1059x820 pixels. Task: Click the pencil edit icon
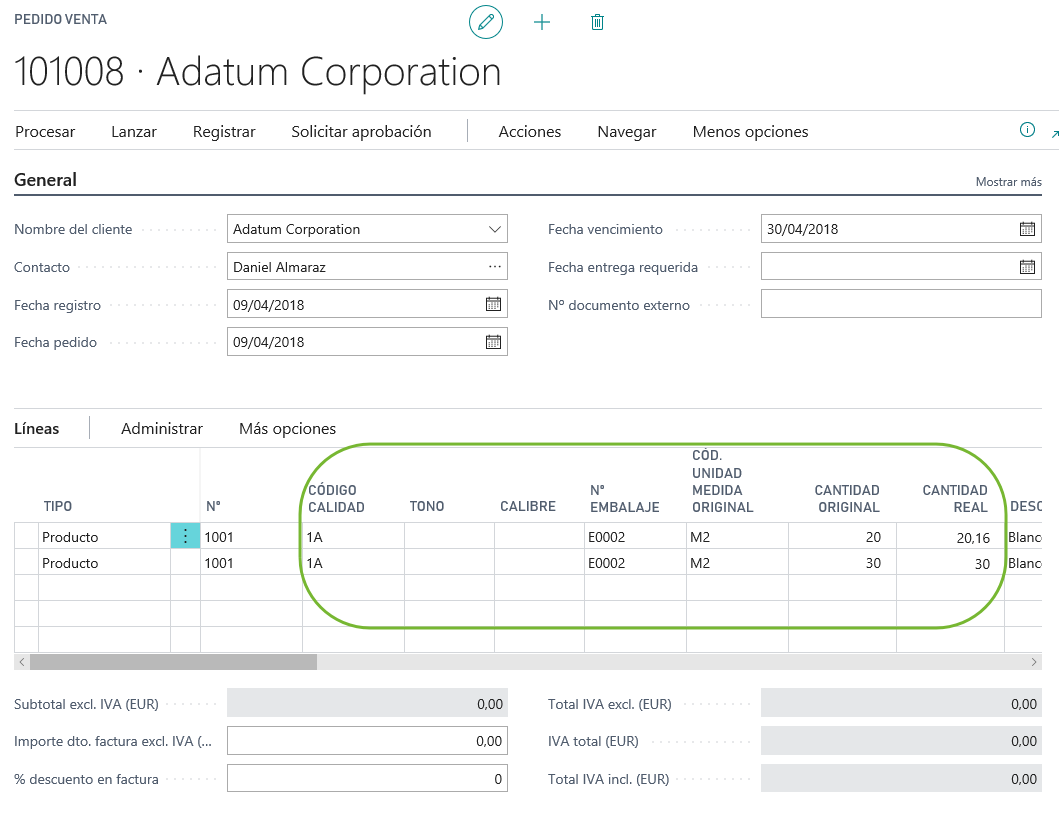(x=486, y=22)
